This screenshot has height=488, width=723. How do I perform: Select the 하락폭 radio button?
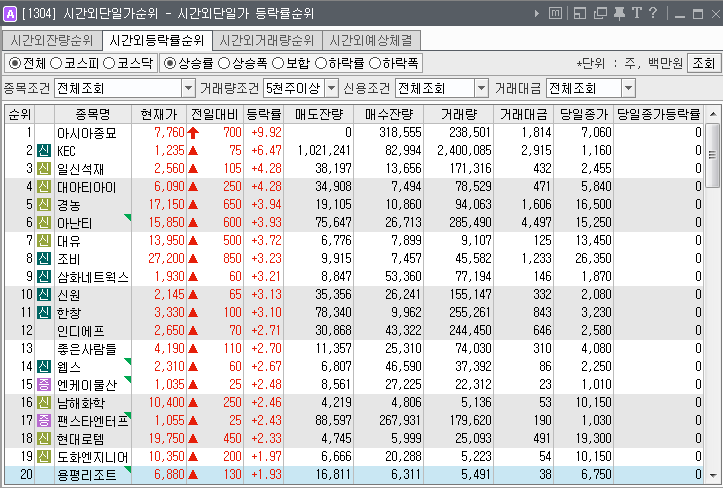tap(375, 63)
